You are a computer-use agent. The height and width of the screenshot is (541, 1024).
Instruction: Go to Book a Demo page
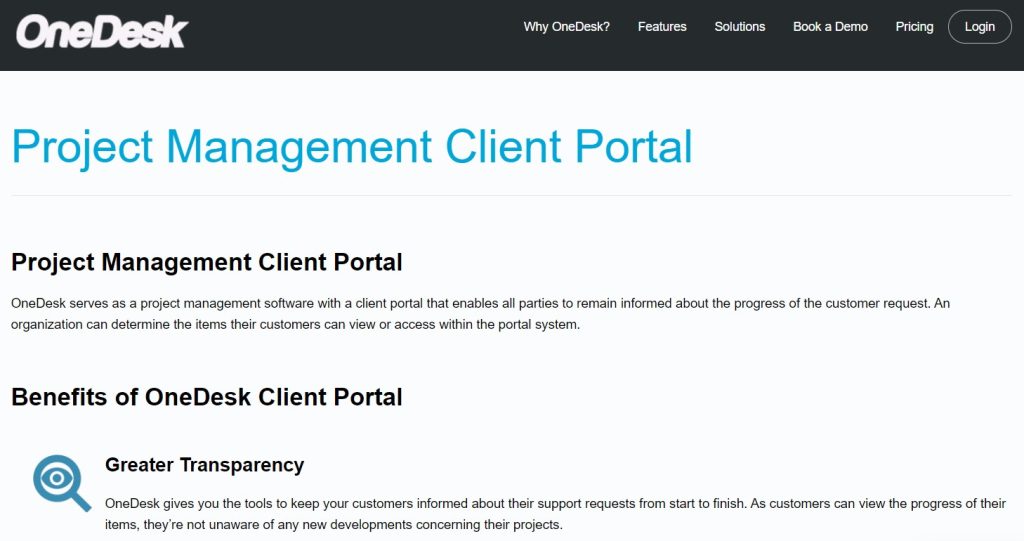[830, 27]
